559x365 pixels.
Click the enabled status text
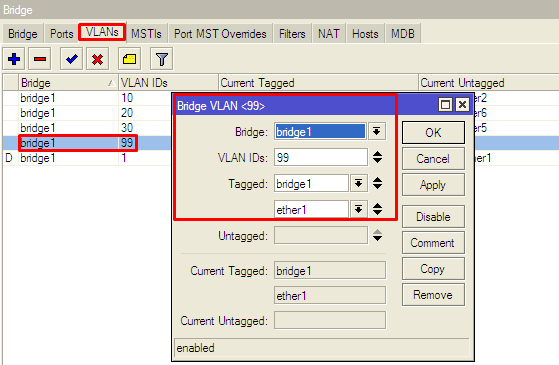(195, 348)
